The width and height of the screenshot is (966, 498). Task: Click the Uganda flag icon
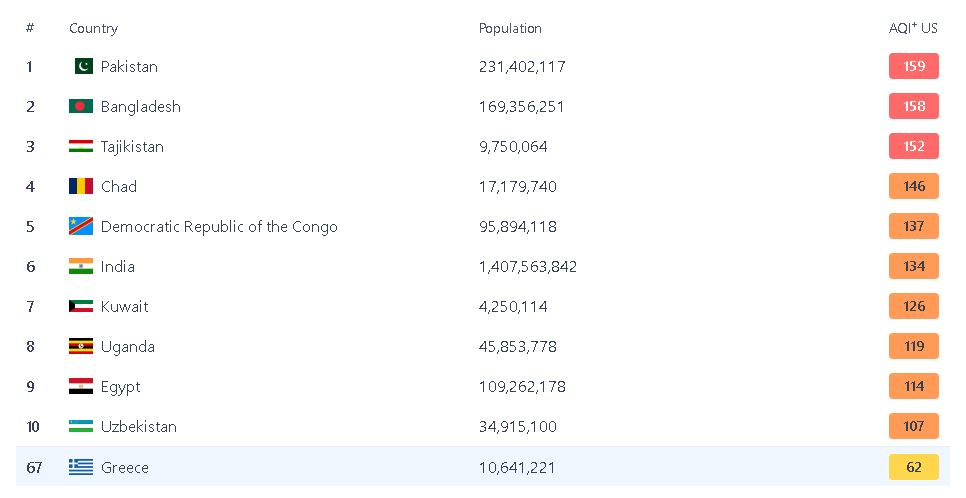point(81,347)
